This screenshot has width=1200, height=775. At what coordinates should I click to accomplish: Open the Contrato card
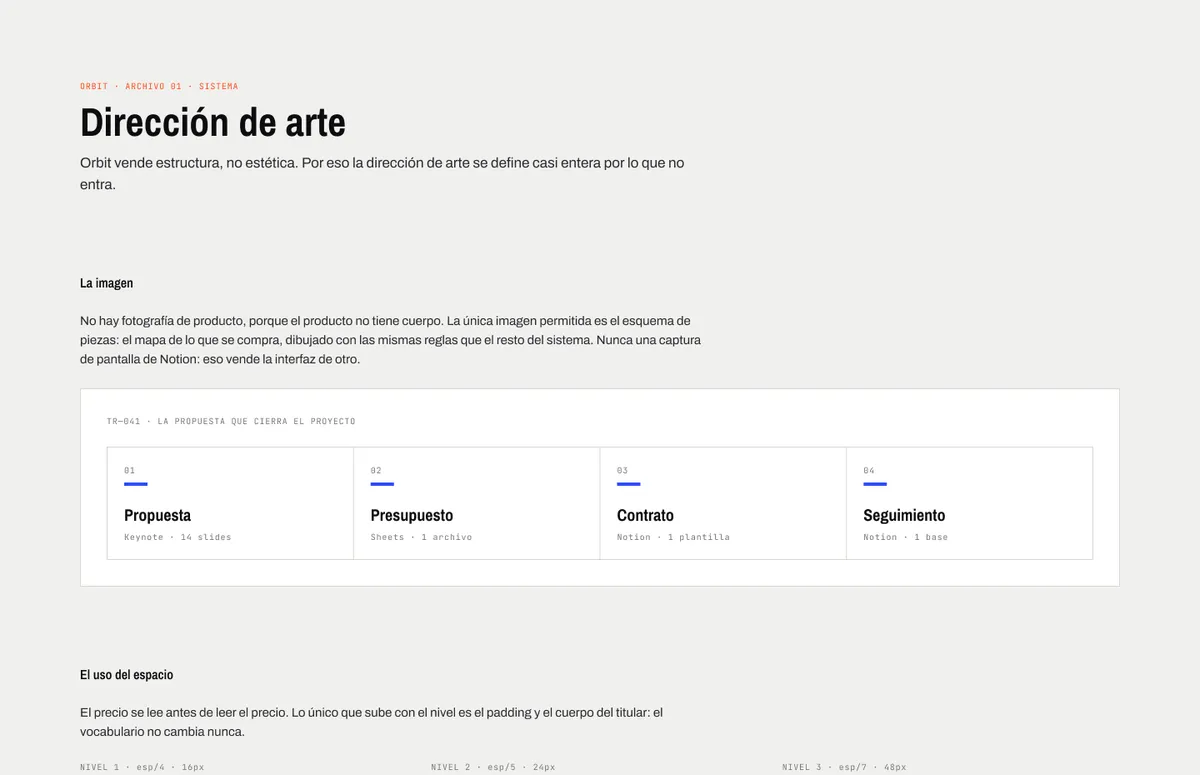[723, 503]
